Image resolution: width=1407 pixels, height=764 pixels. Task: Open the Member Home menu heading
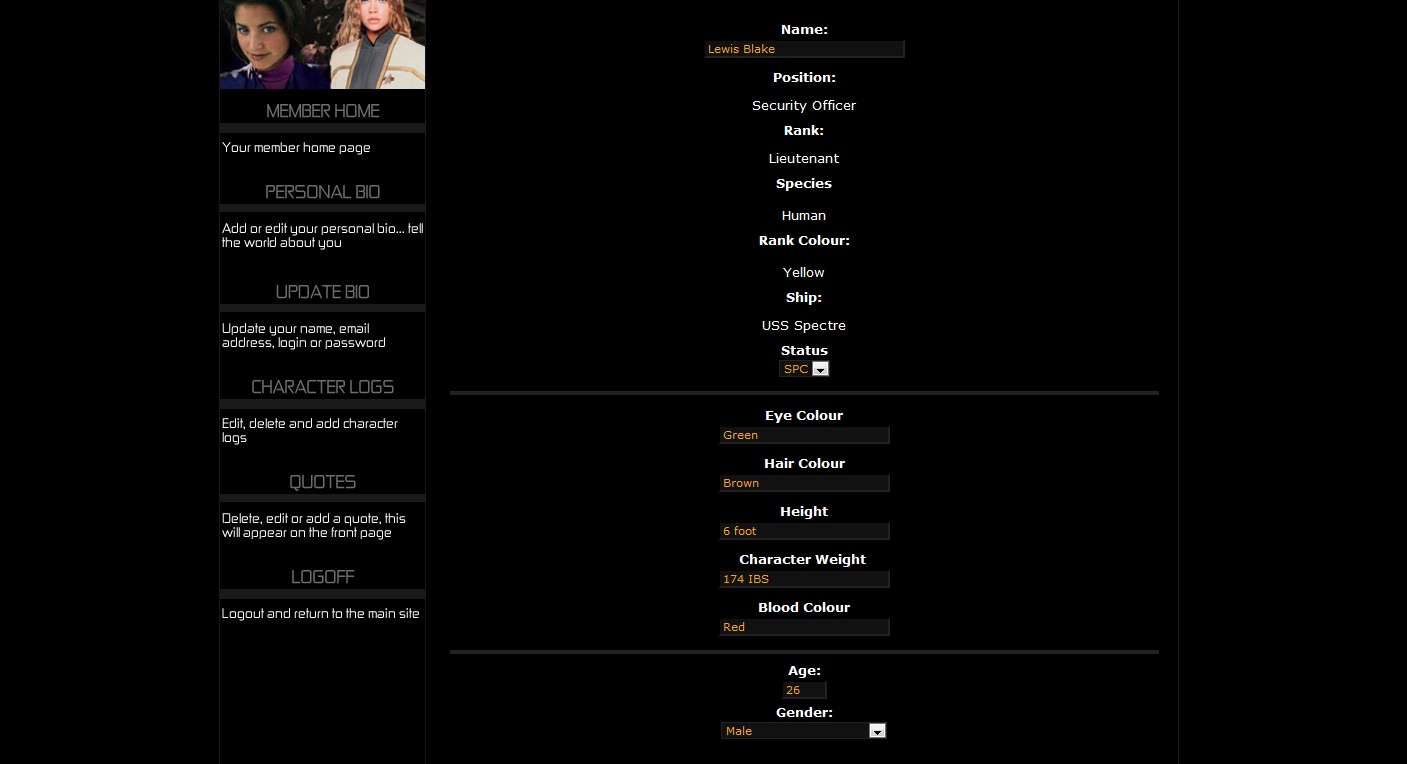(x=322, y=111)
